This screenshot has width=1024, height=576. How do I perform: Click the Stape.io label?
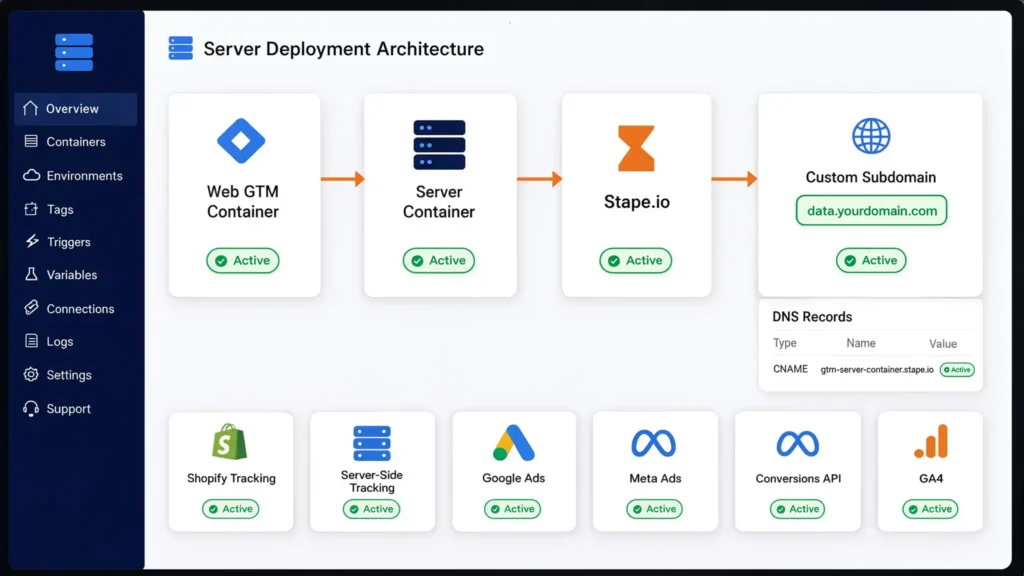point(637,202)
